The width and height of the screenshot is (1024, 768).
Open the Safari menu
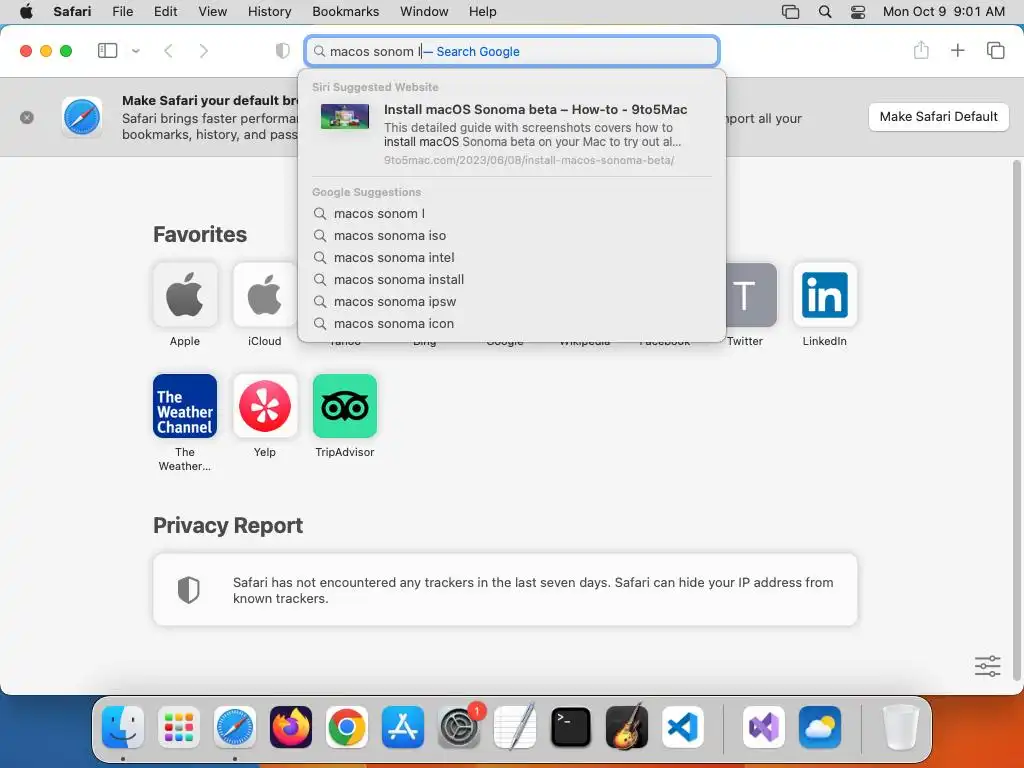[72, 12]
